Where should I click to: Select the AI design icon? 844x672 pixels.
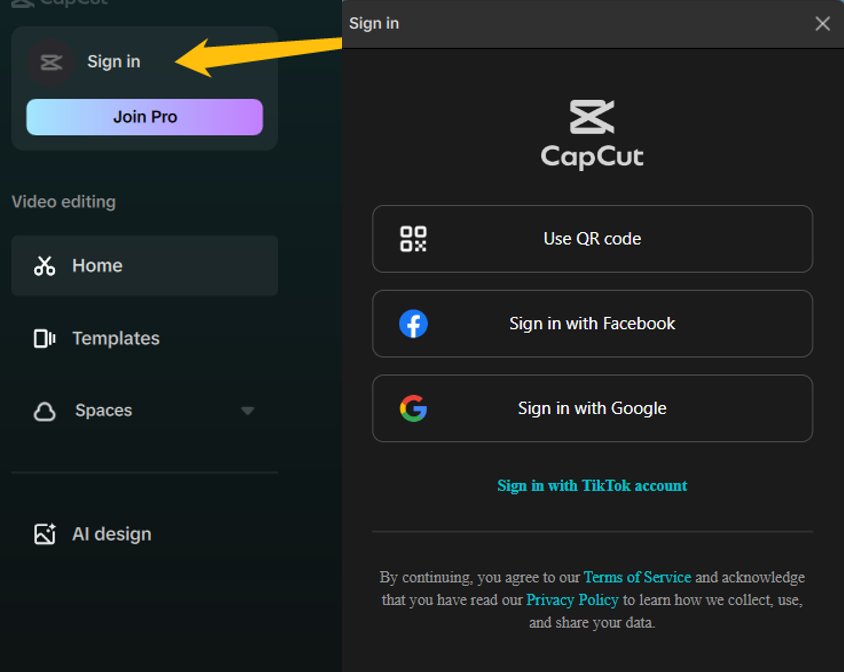[44, 534]
